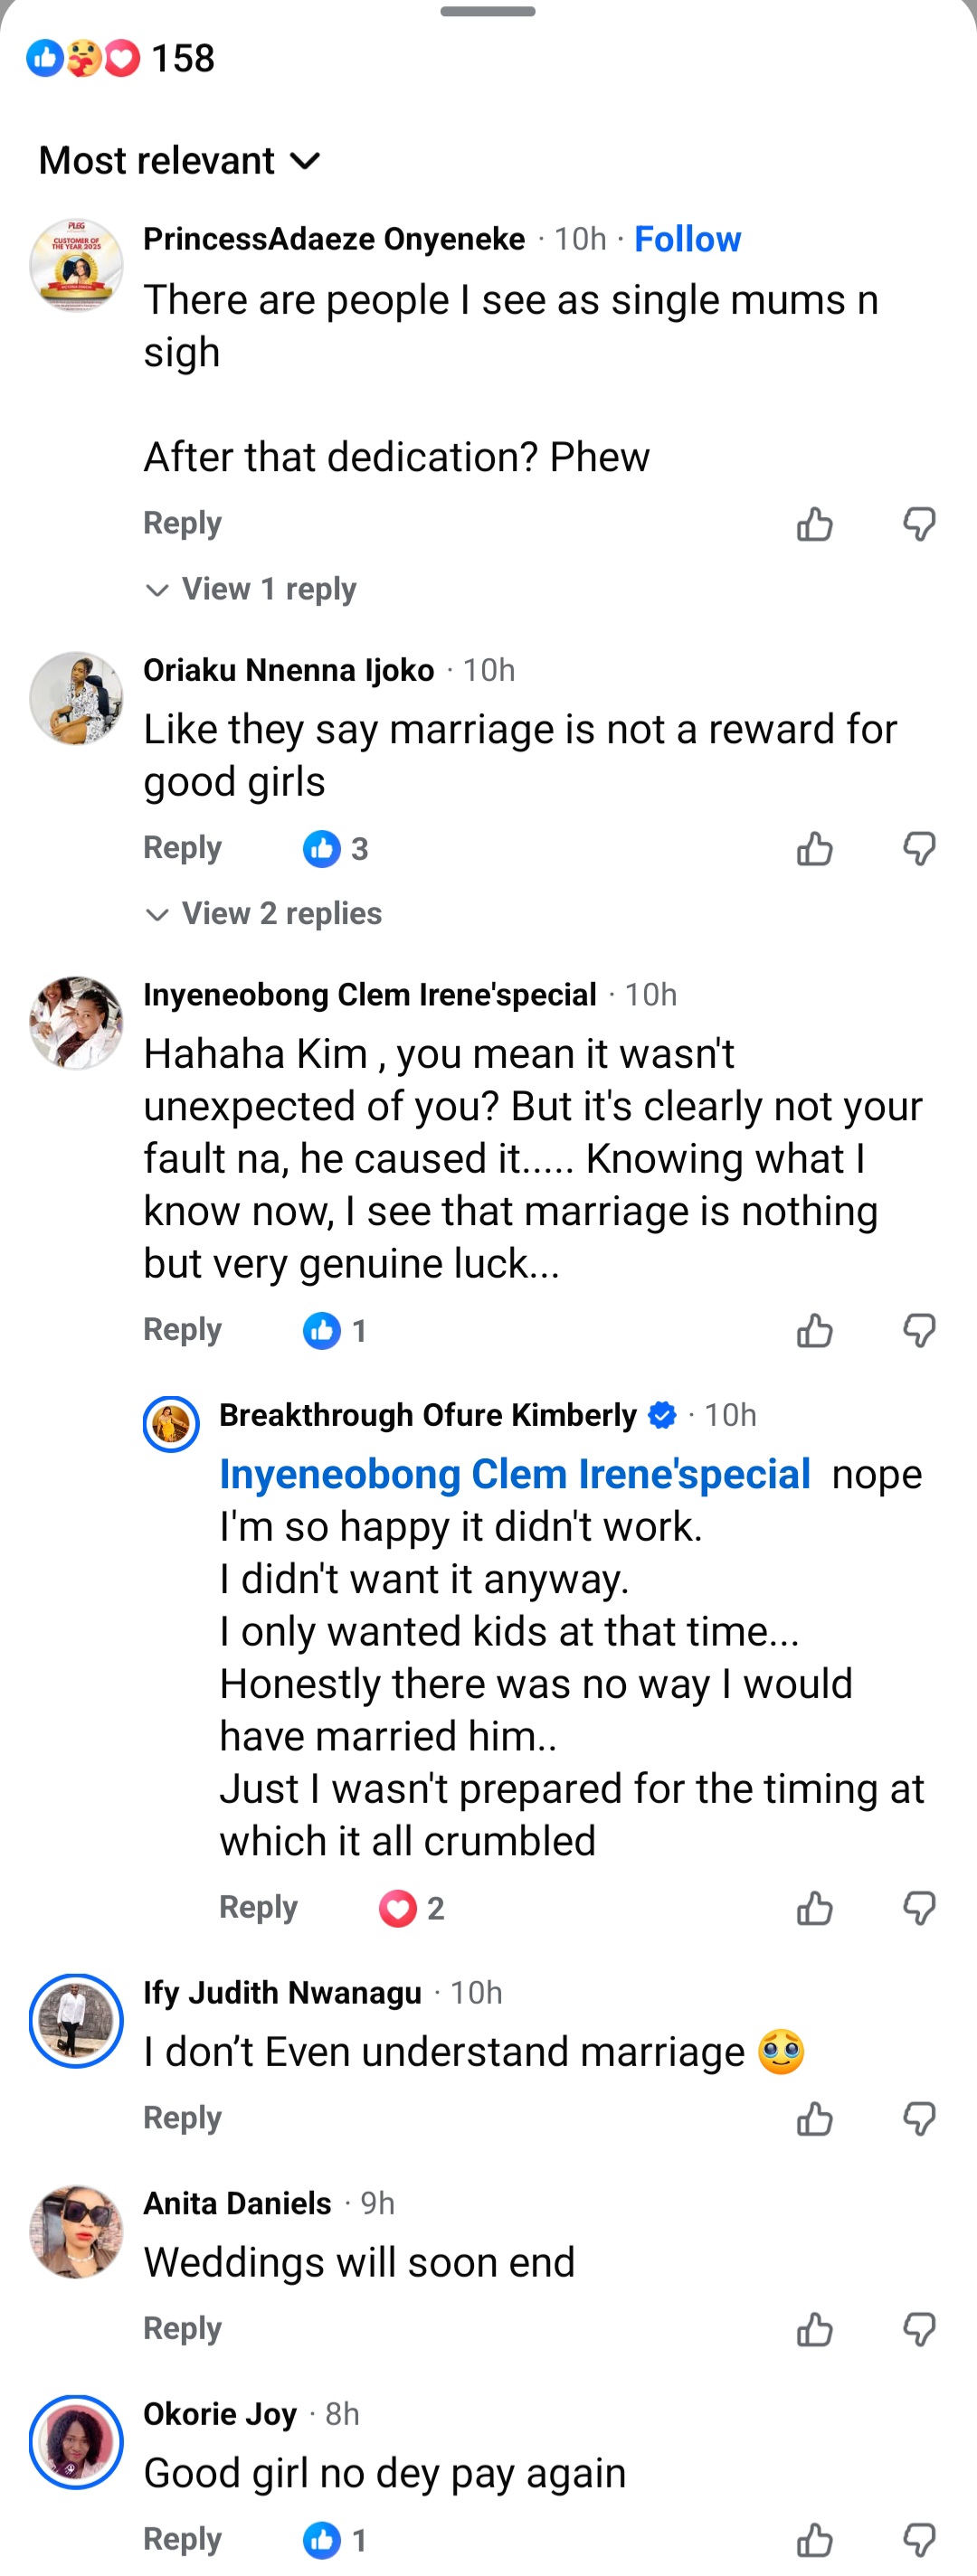Thumbs up Breakthrough Ofure Kimberly's reply
The width and height of the screenshot is (977, 2576).
click(815, 1908)
